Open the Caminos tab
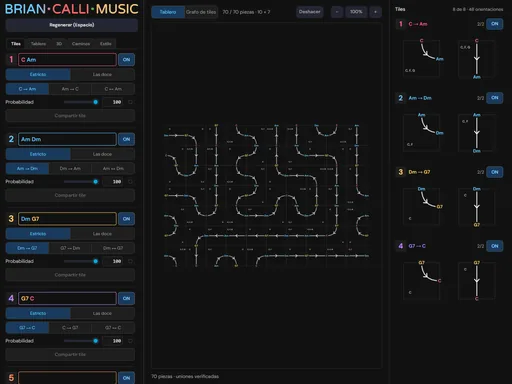 point(81,44)
